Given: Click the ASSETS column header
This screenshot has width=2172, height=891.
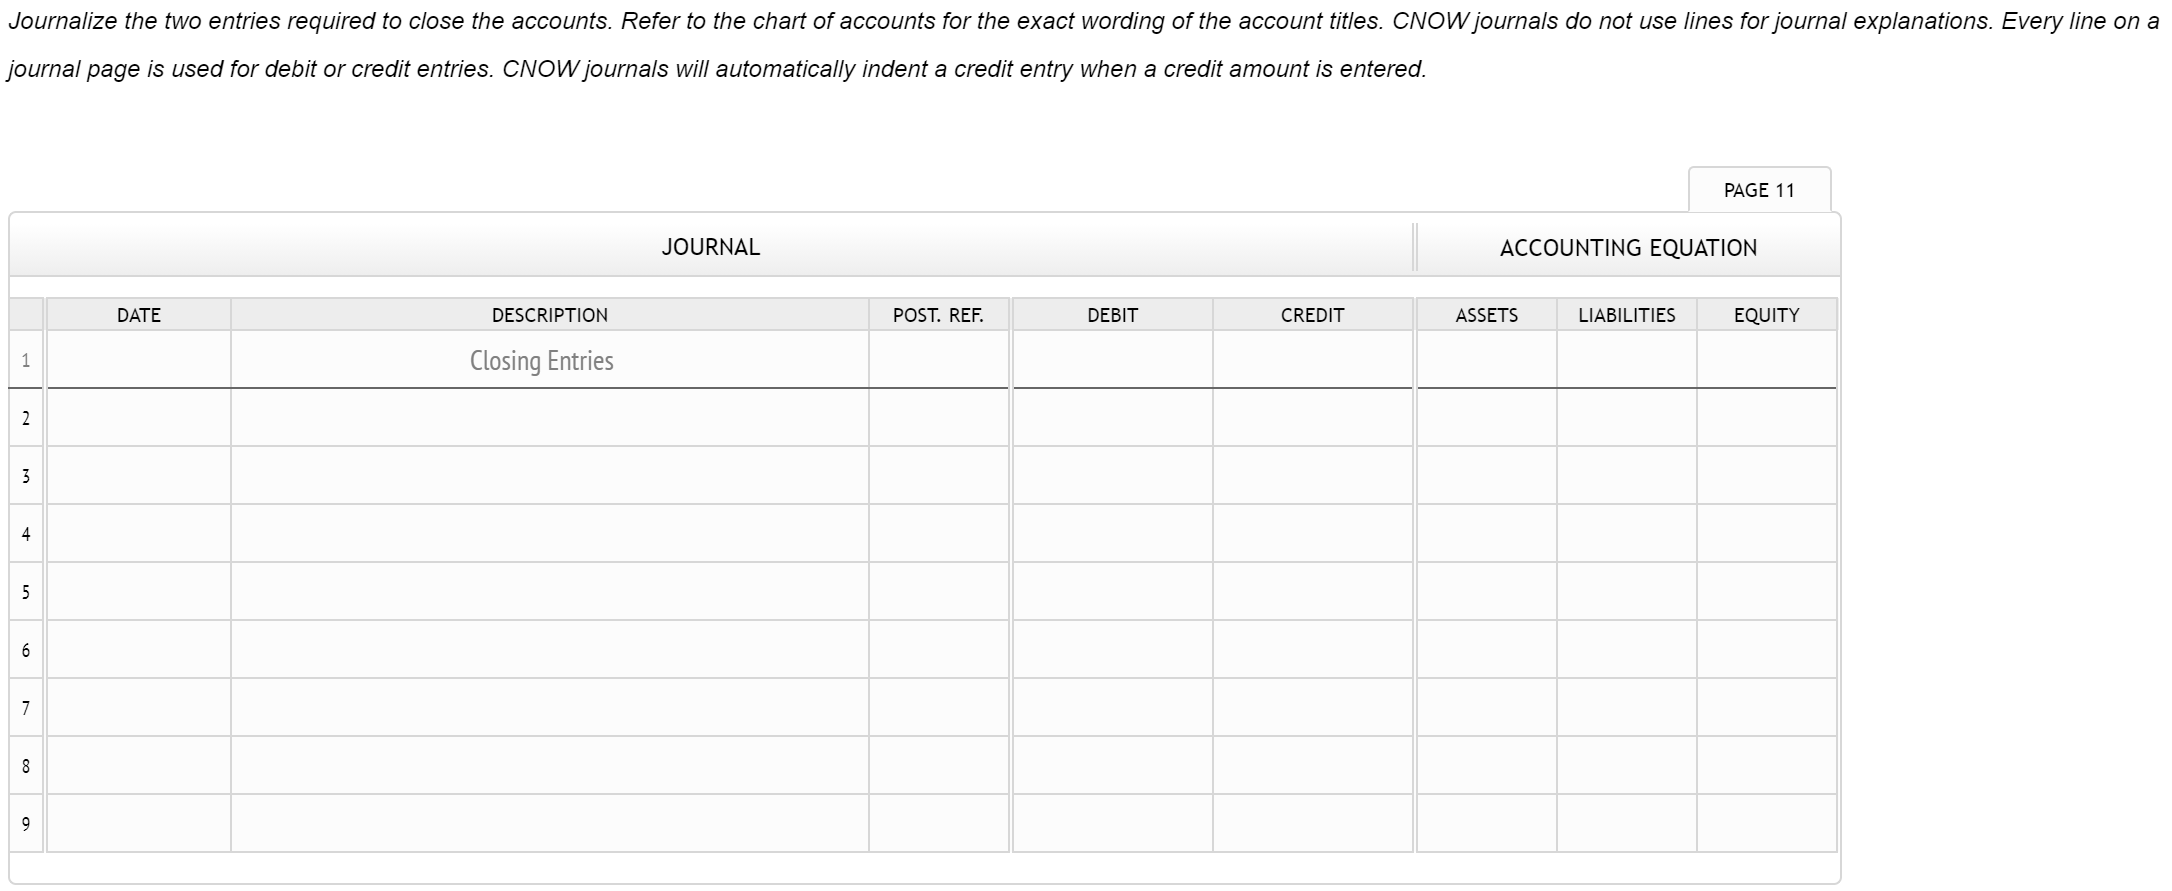Looking at the screenshot, I should click(1487, 314).
